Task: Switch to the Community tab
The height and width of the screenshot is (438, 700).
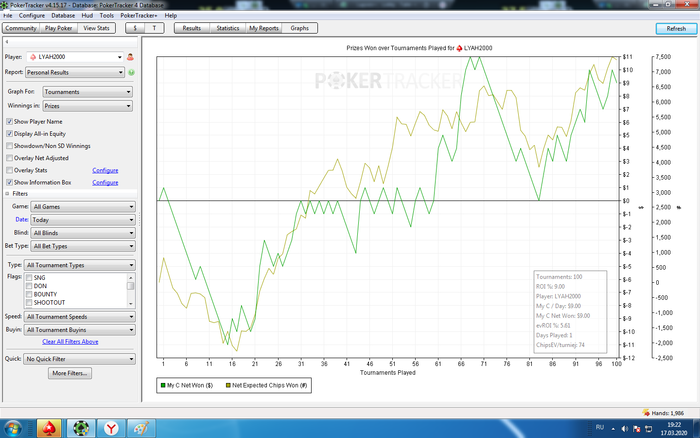Action: (21, 28)
